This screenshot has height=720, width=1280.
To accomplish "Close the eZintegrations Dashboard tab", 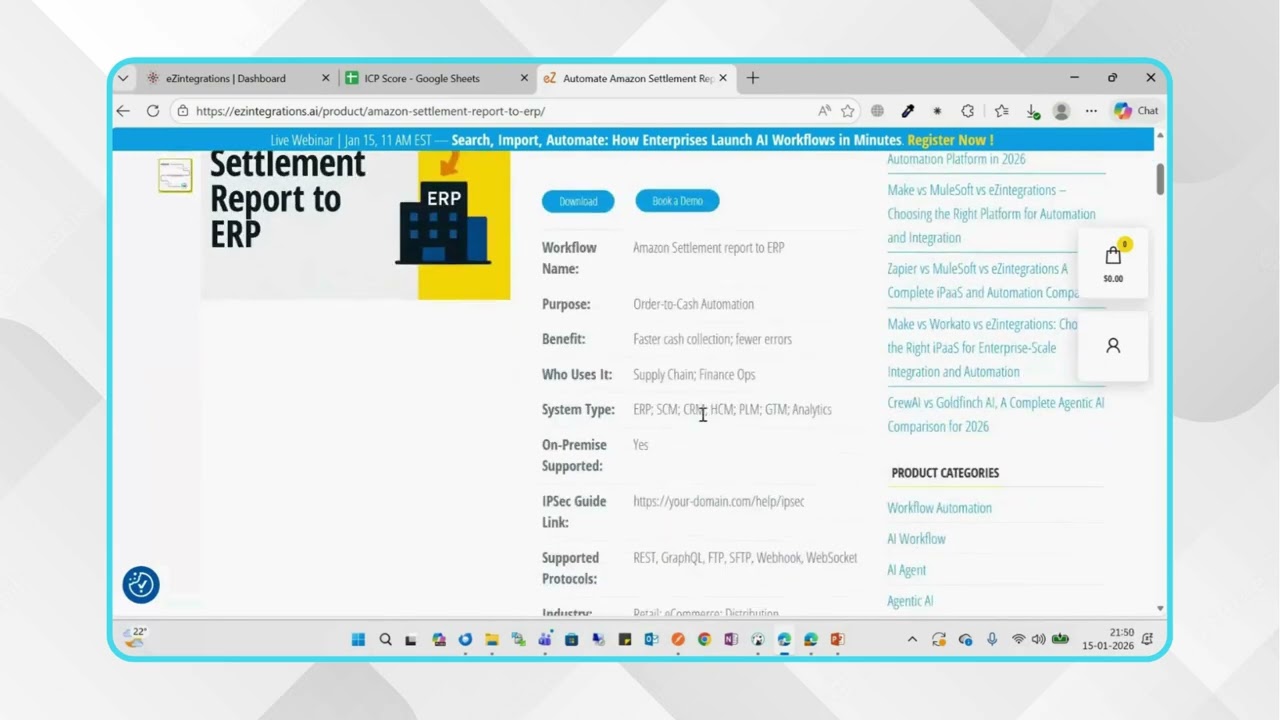I will [x=326, y=78].
